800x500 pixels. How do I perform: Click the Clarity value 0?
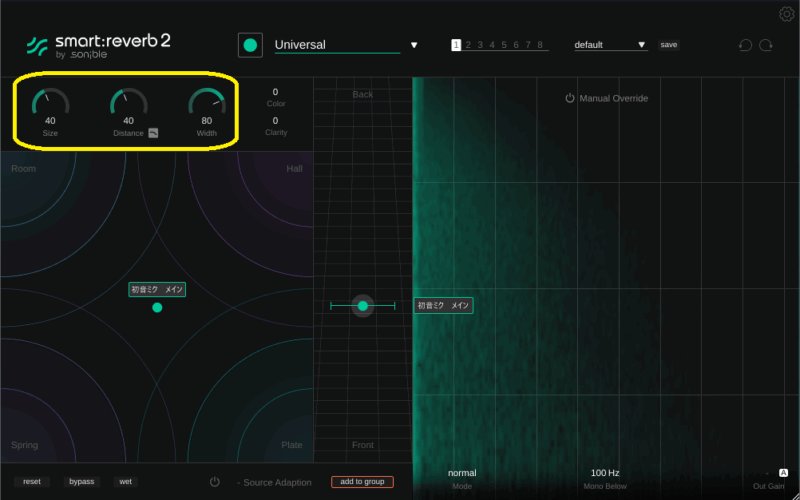tap(276, 121)
